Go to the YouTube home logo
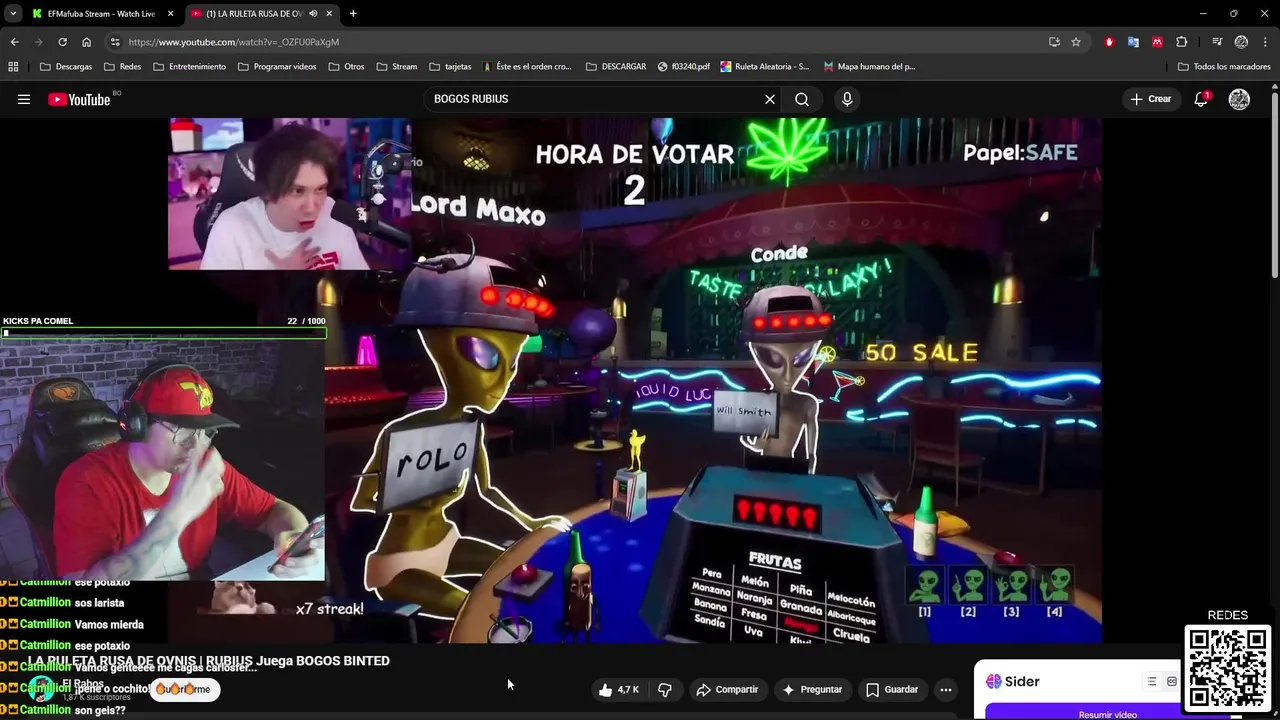Viewport: 1280px width, 720px height. point(79,99)
